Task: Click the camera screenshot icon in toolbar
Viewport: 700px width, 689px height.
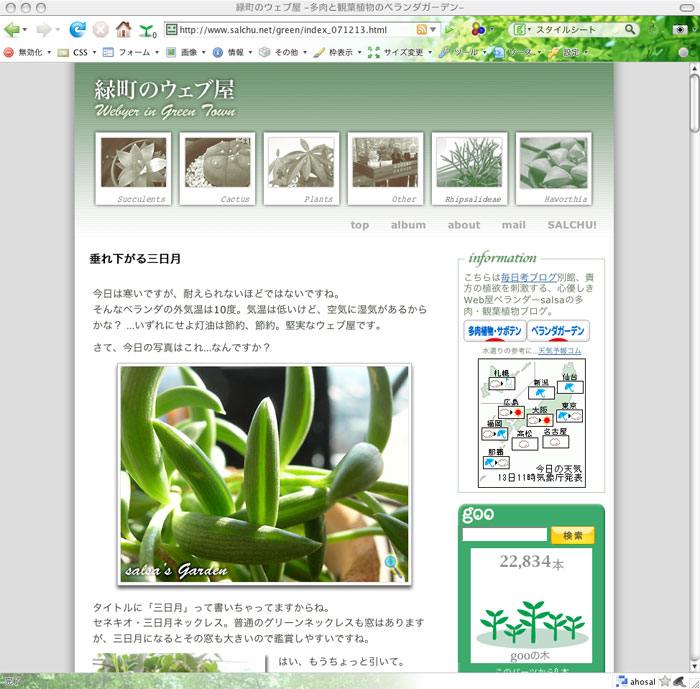Action: pyautogui.click(x=678, y=30)
